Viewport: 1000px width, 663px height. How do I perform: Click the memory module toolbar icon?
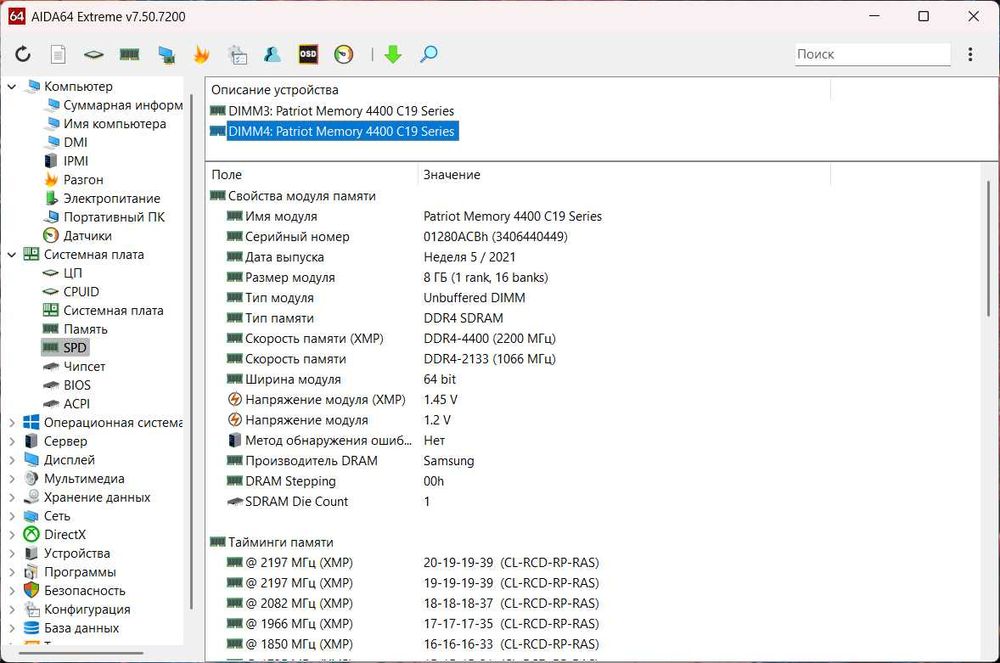129,55
